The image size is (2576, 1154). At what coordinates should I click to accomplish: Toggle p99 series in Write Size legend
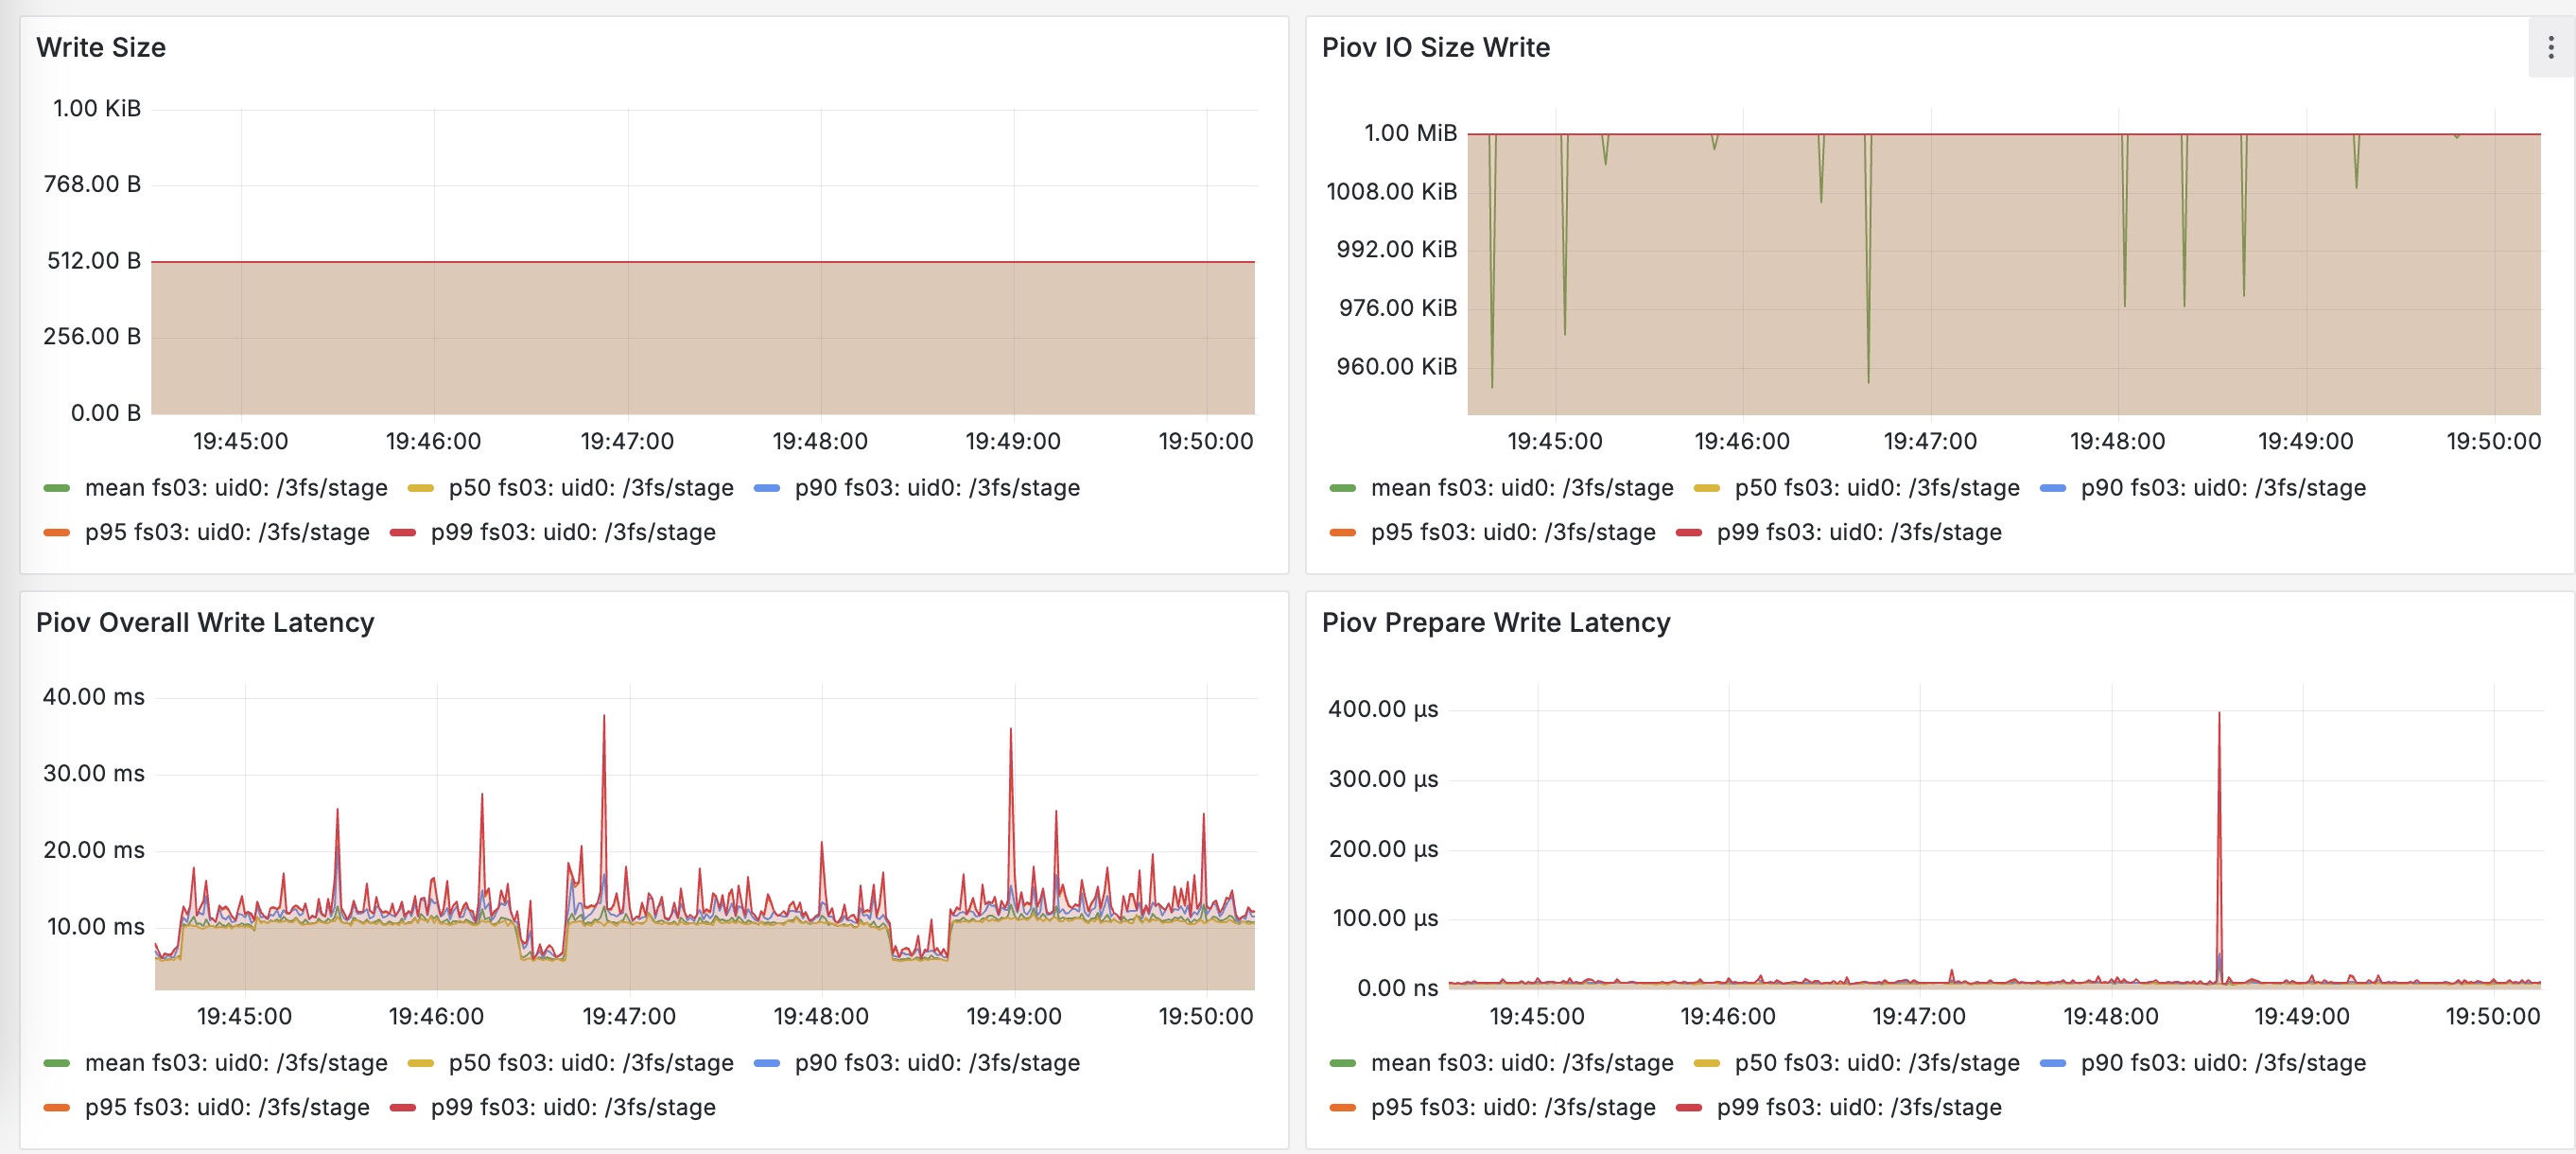(x=573, y=532)
